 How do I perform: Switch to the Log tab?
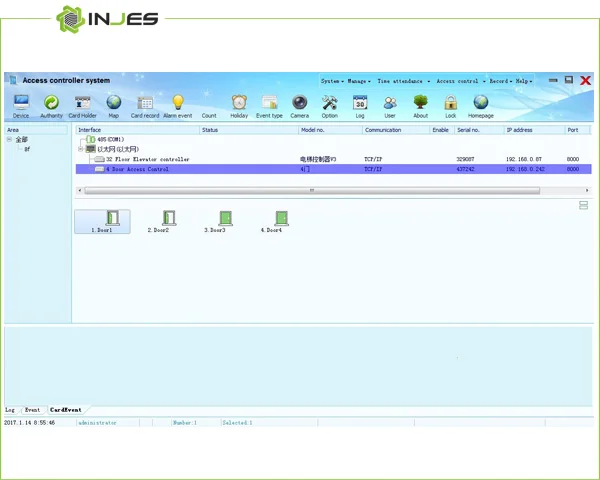click(11, 410)
